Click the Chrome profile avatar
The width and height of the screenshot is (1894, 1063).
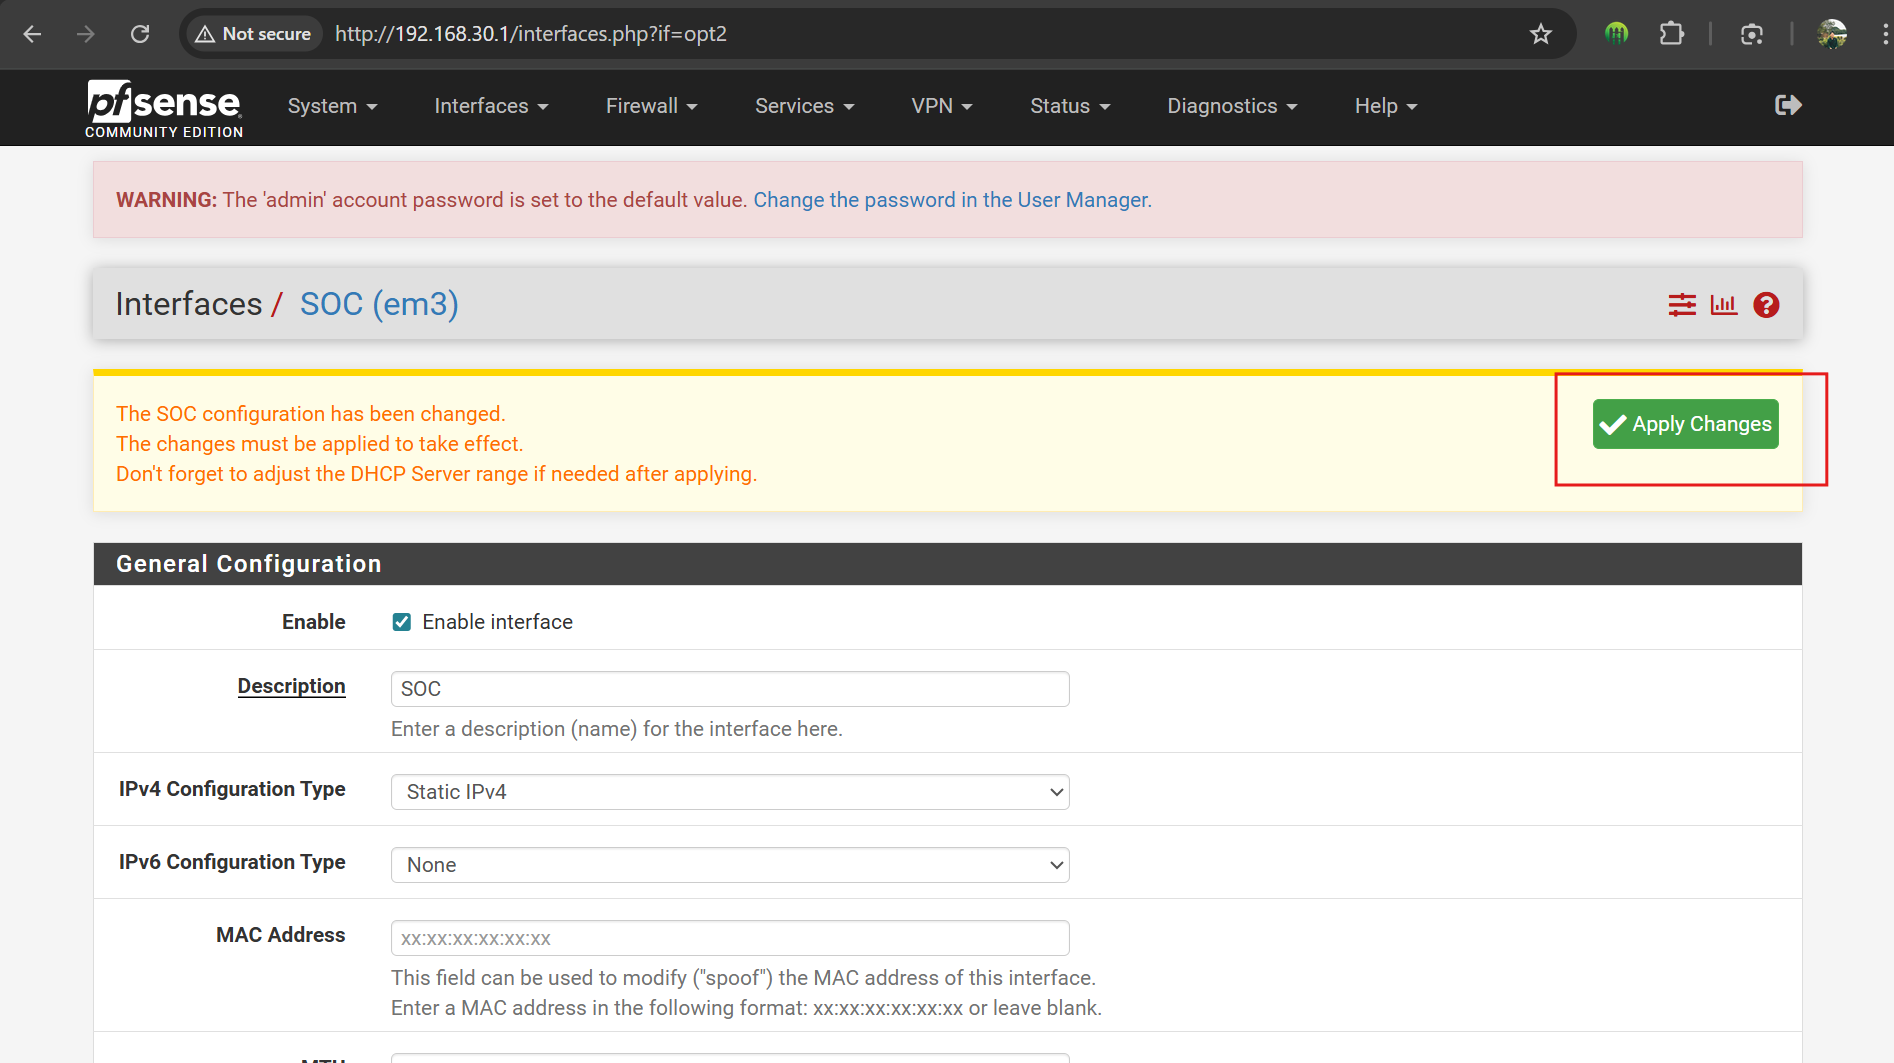tap(1832, 34)
